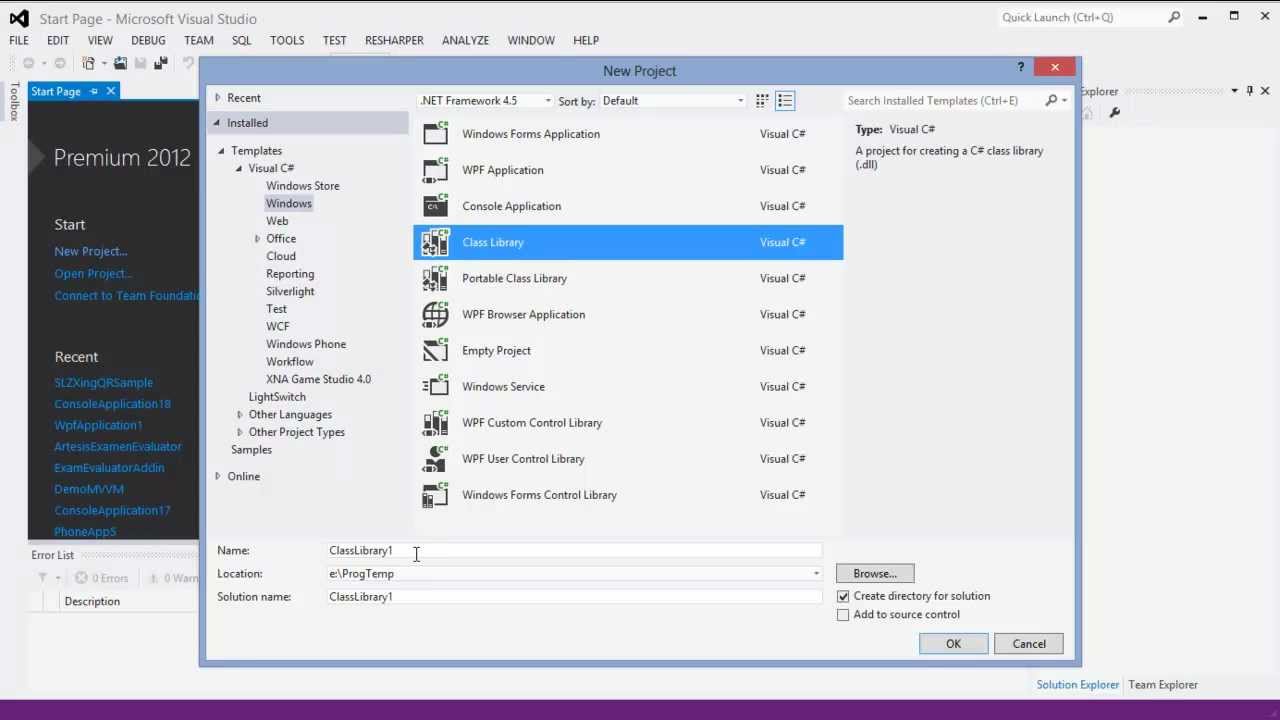Viewport: 1280px width, 720px height.
Task: Open the .NET Framework 4.5 dropdown
Action: pyautogui.click(x=485, y=100)
